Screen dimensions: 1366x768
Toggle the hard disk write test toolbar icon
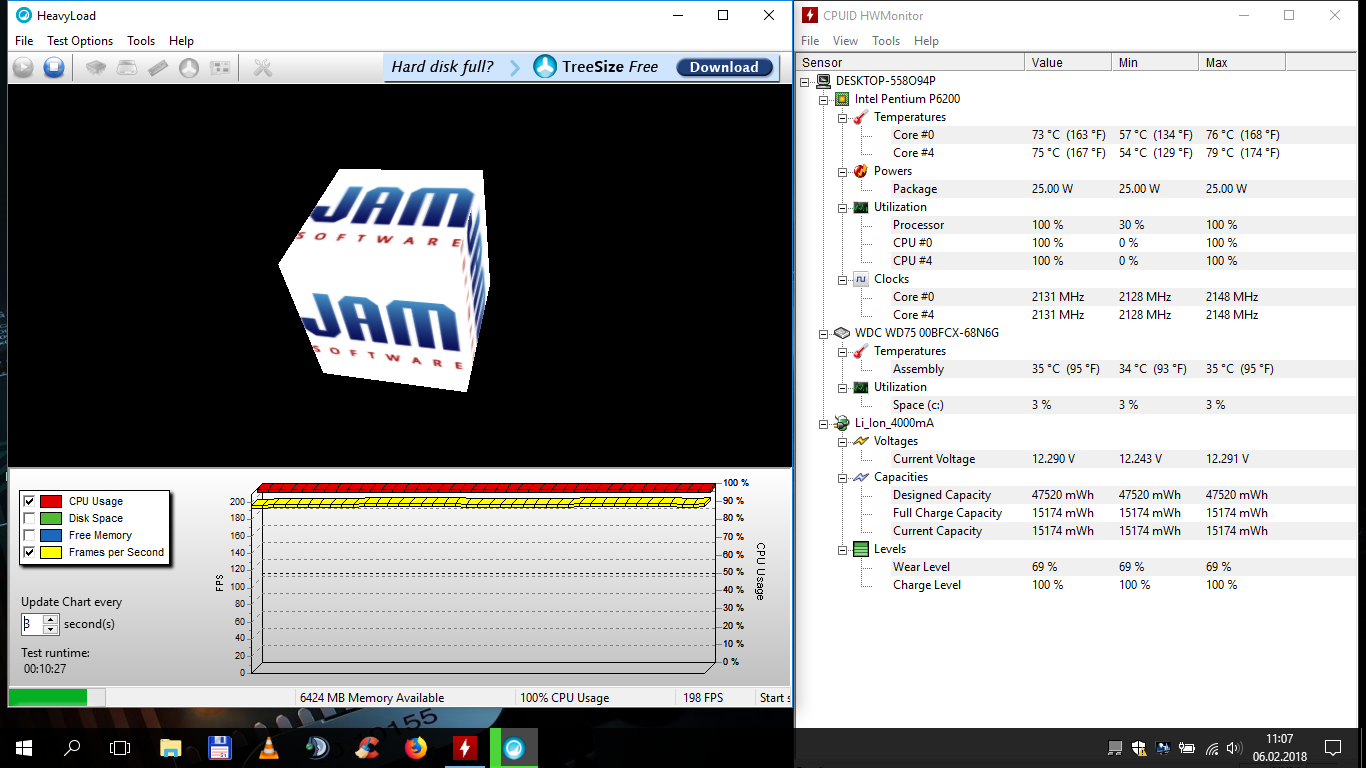(x=127, y=68)
